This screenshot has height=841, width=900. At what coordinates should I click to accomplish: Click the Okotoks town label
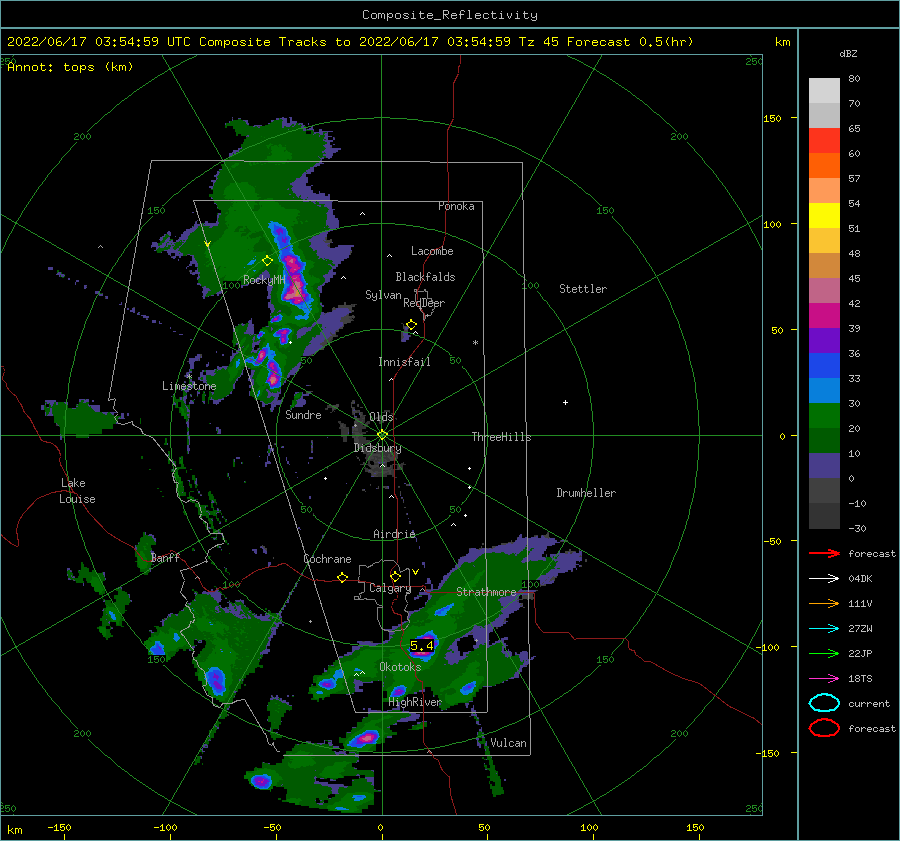[x=400, y=667]
